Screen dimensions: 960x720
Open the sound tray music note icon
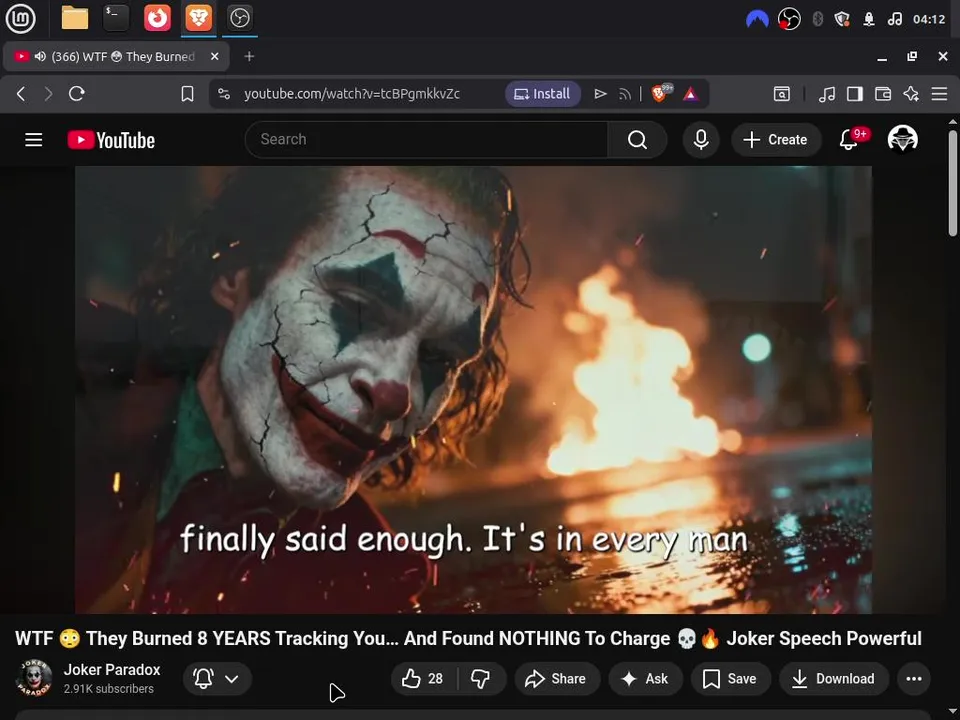click(894, 19)
